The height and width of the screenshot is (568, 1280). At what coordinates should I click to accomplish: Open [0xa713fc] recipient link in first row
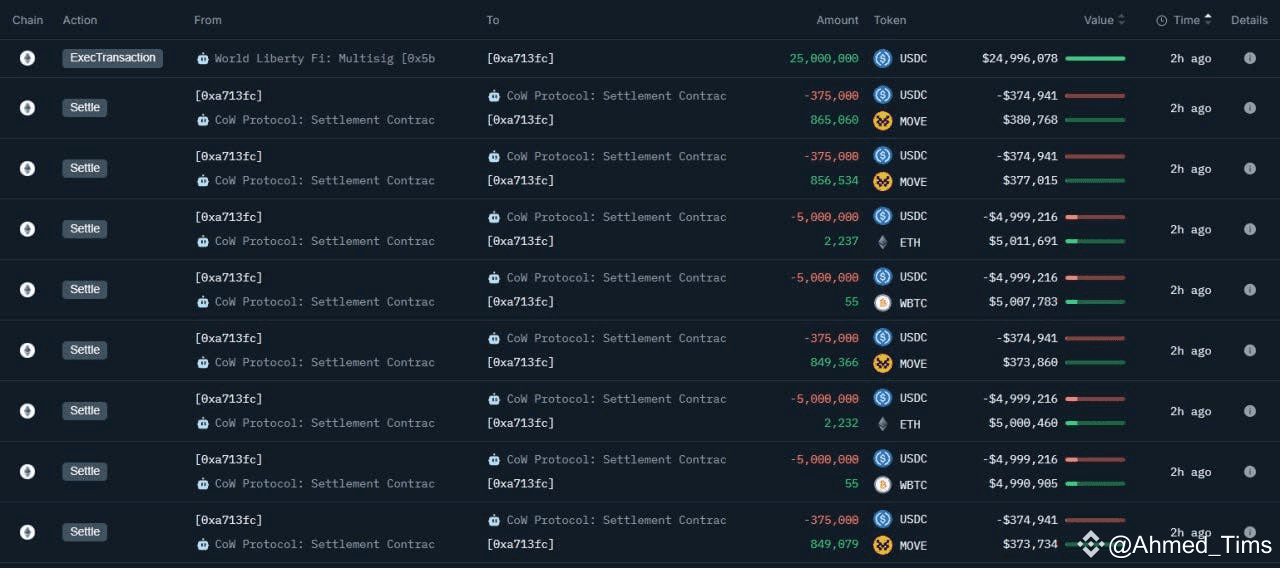520,58
